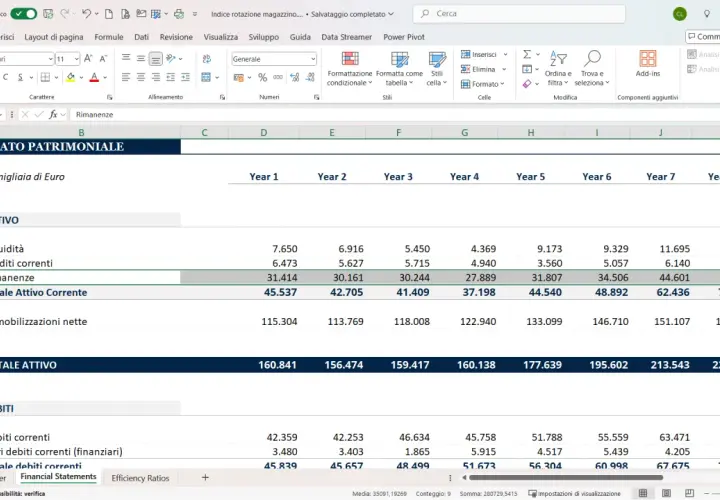
Task: Click the quick print icon in the title bar
Action: 179,14
